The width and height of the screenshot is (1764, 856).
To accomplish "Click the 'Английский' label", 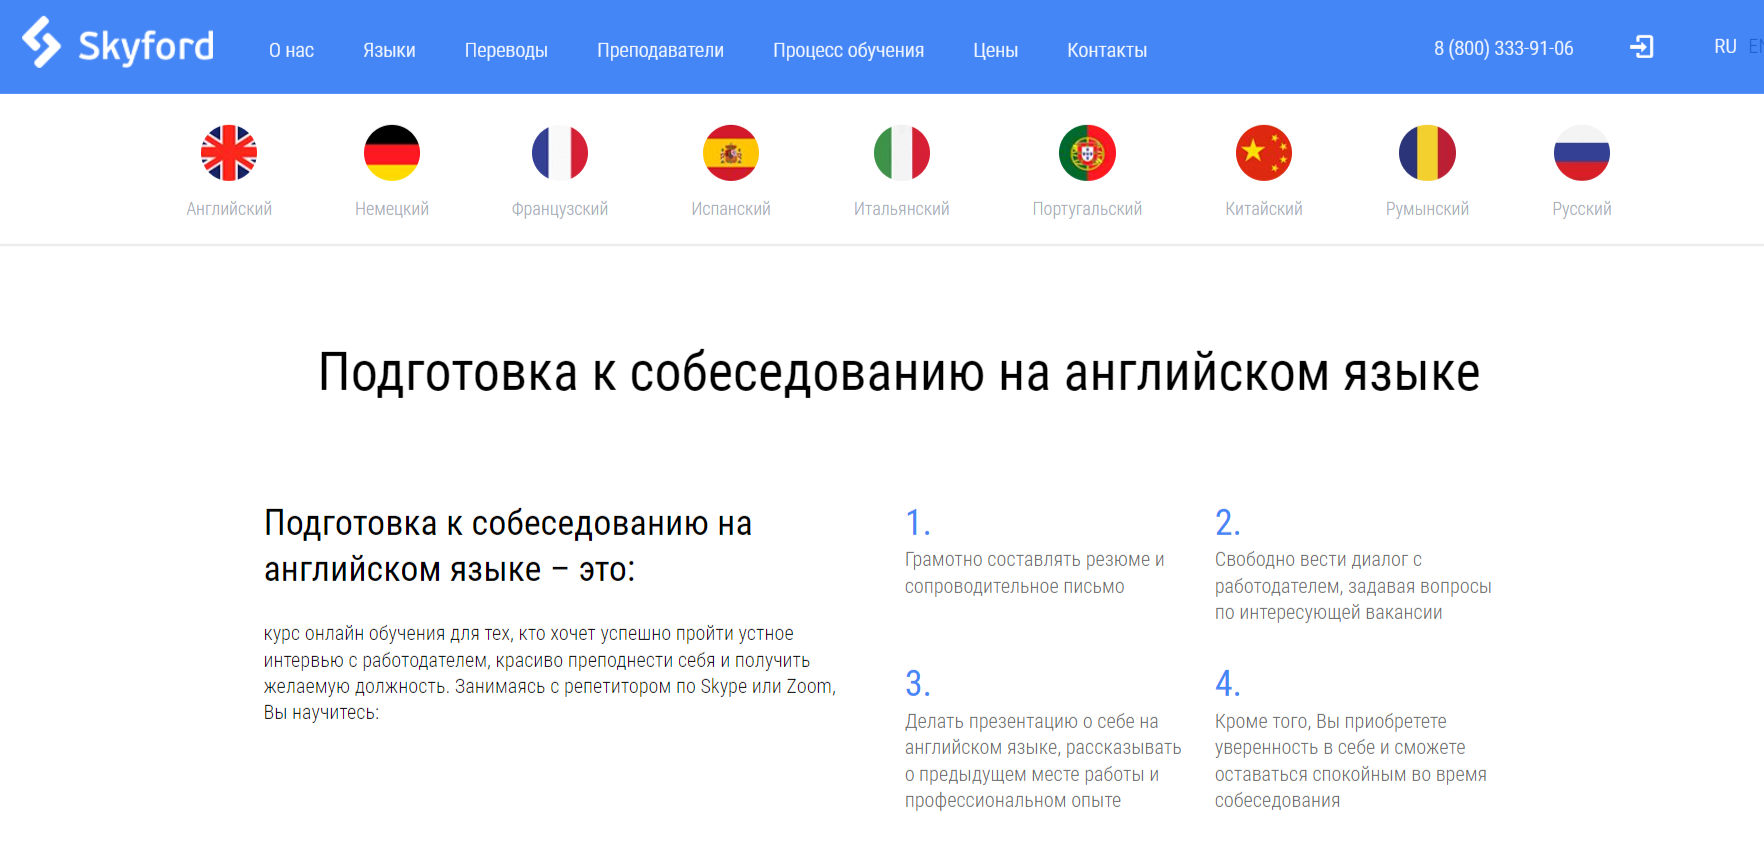I will pos(229,209).
